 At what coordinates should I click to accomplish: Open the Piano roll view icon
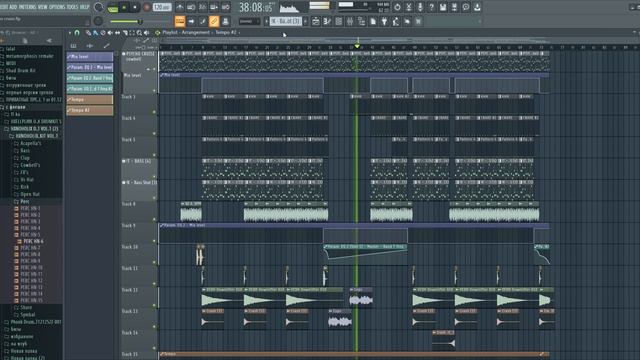point(327,21)
